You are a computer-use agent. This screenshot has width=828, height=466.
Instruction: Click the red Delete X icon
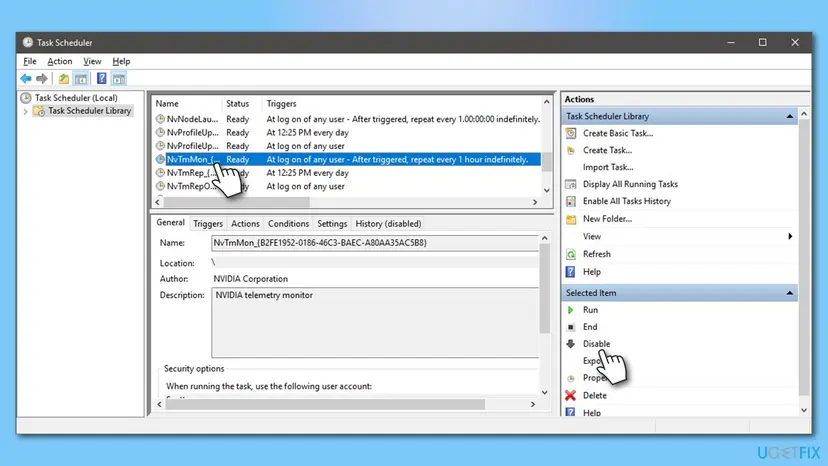[570, 395]
